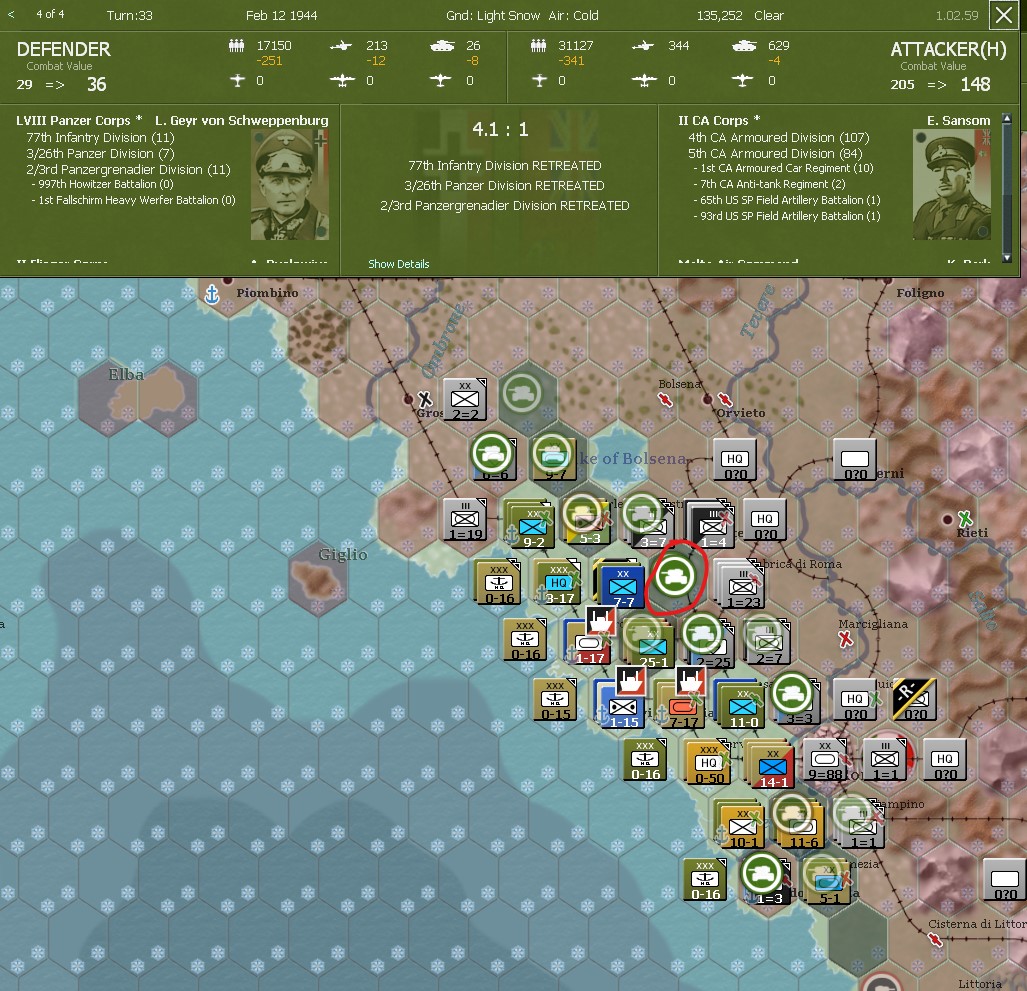1027x991 pixels.
Task: Select the red-circled tank unit counter
Action: 675,575
